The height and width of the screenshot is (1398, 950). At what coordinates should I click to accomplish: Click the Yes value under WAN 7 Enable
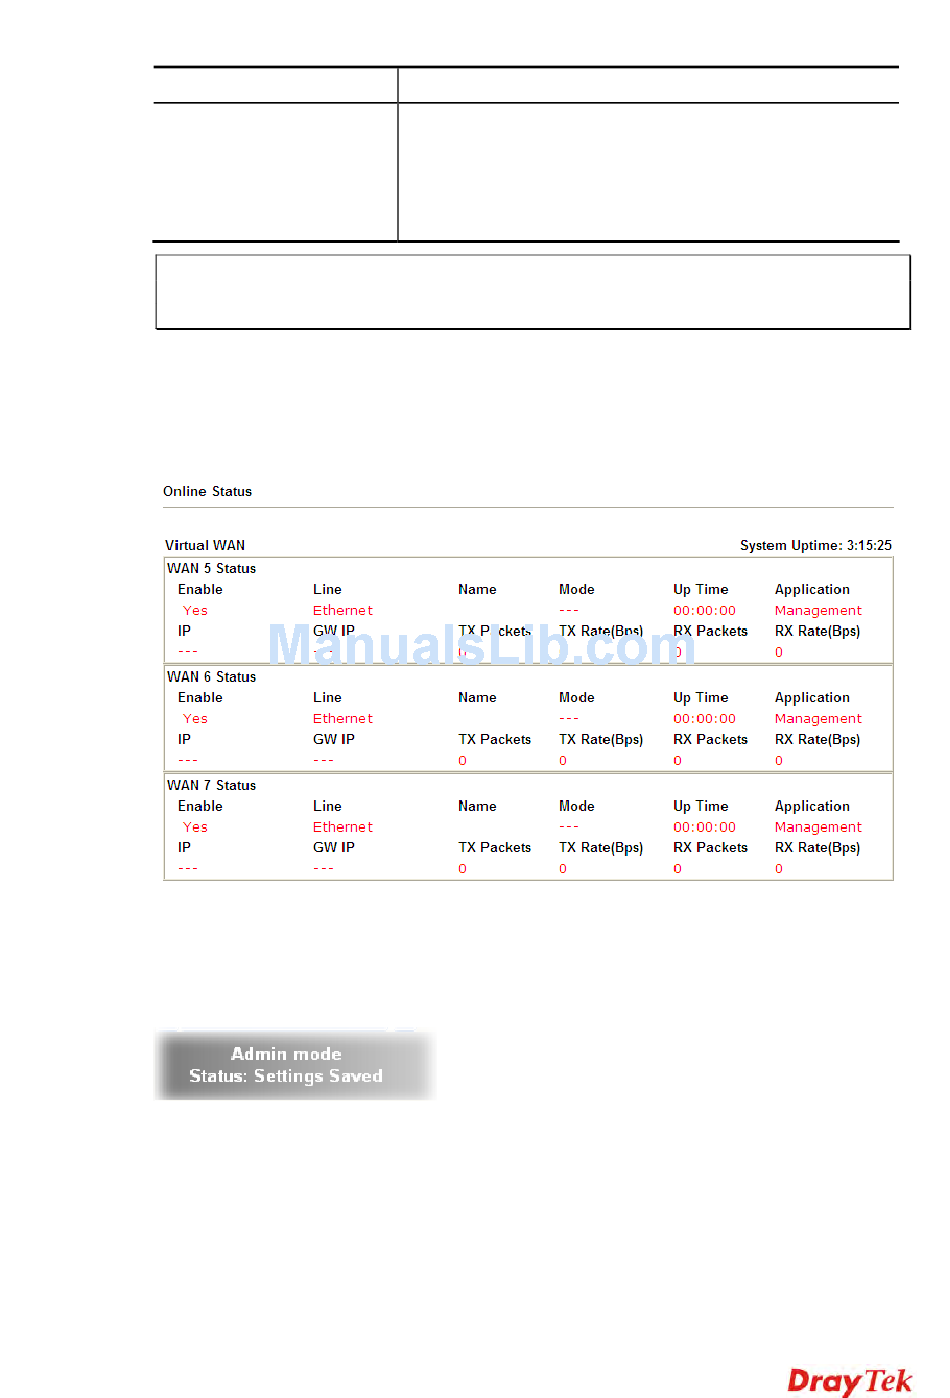pyautogui.click(x=195, y=827)
